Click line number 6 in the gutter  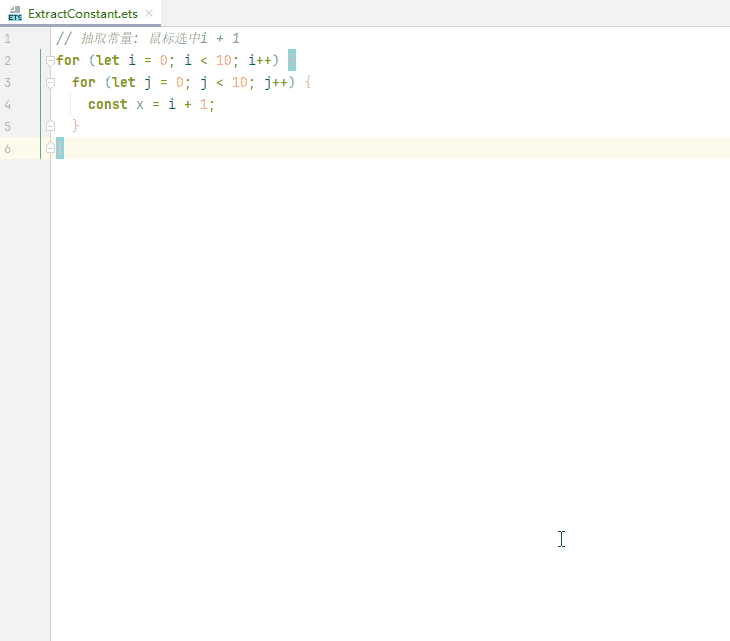pos(8,149)
